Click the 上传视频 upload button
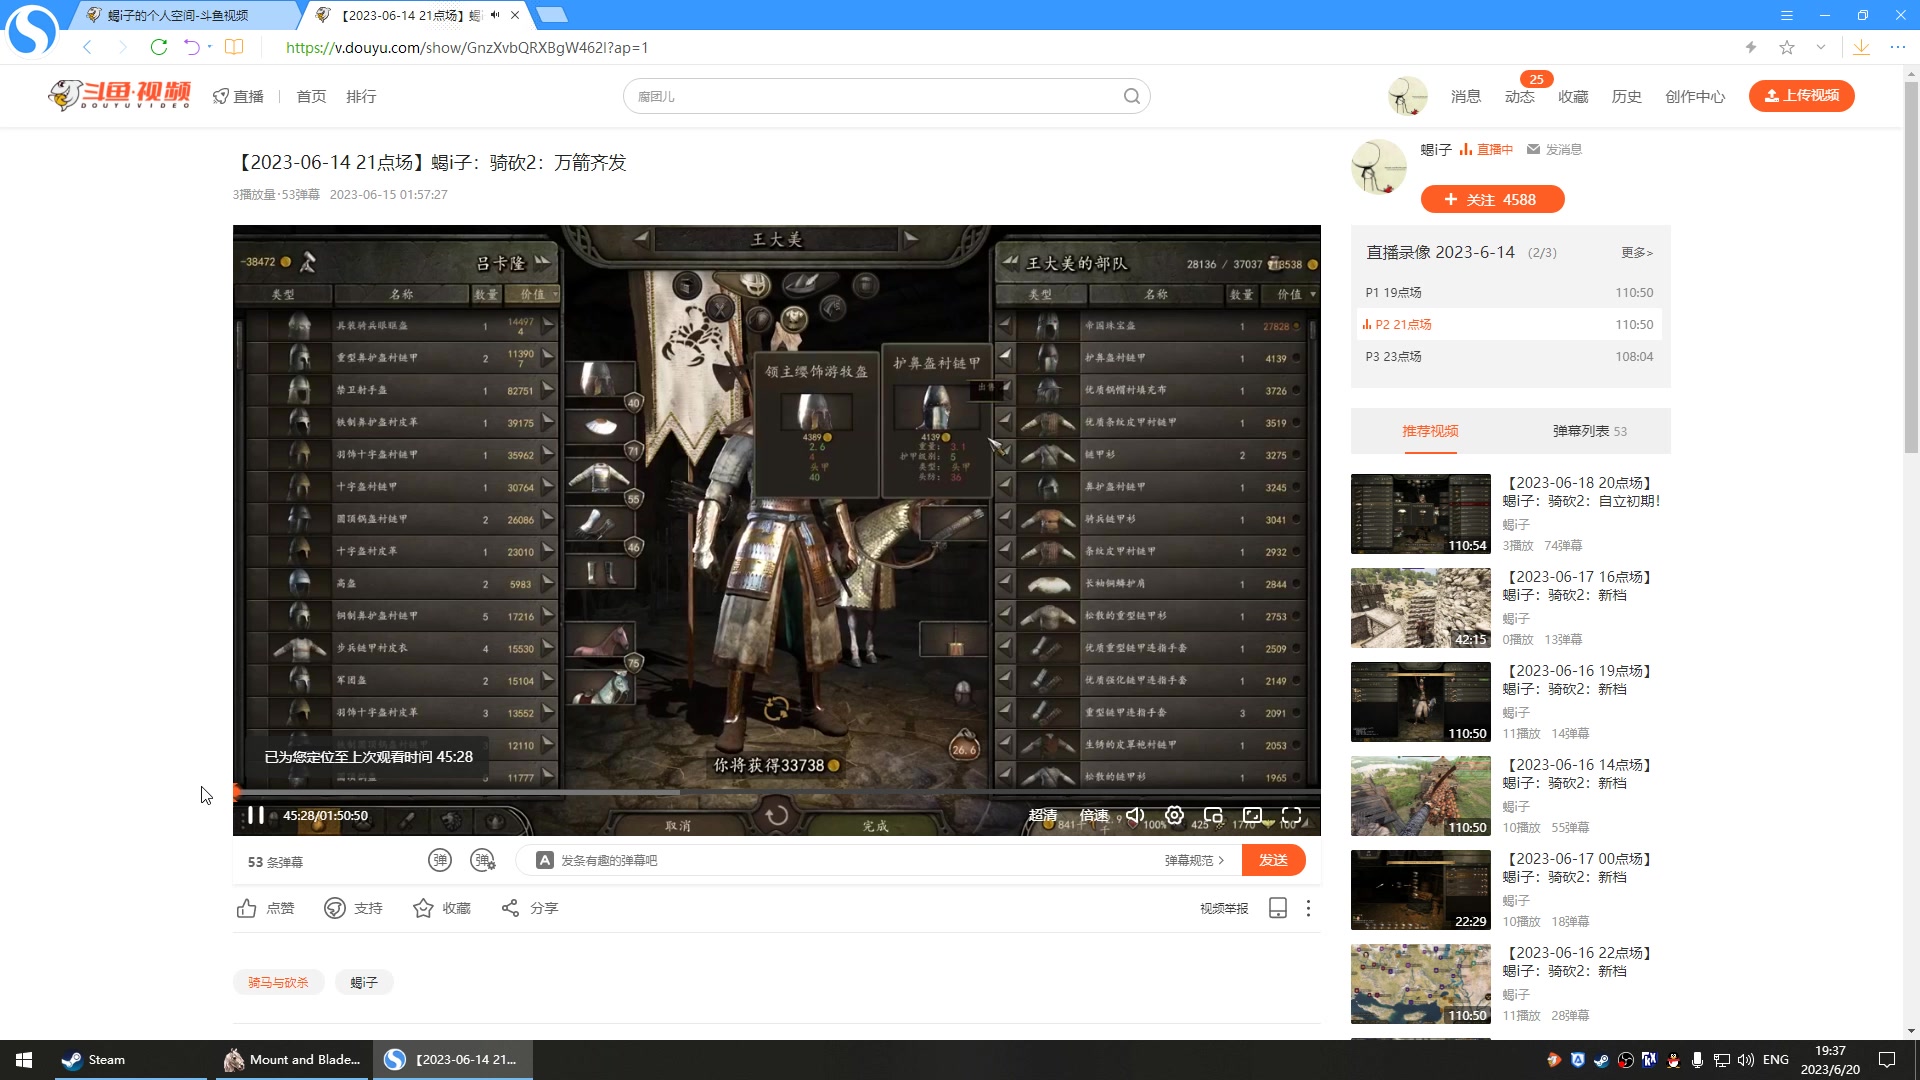 [1802, 95]
